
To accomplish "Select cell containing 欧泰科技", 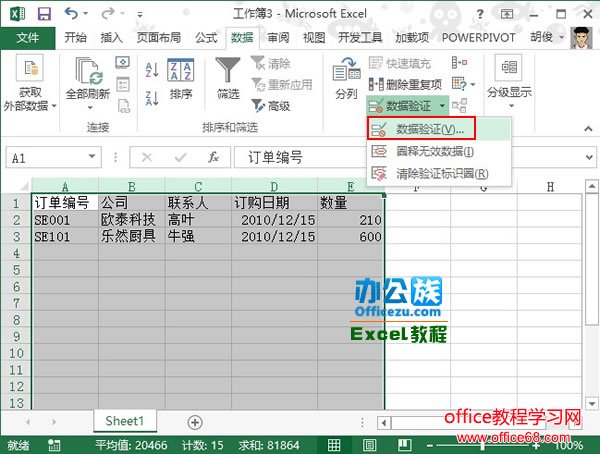I will click(132, 220).
